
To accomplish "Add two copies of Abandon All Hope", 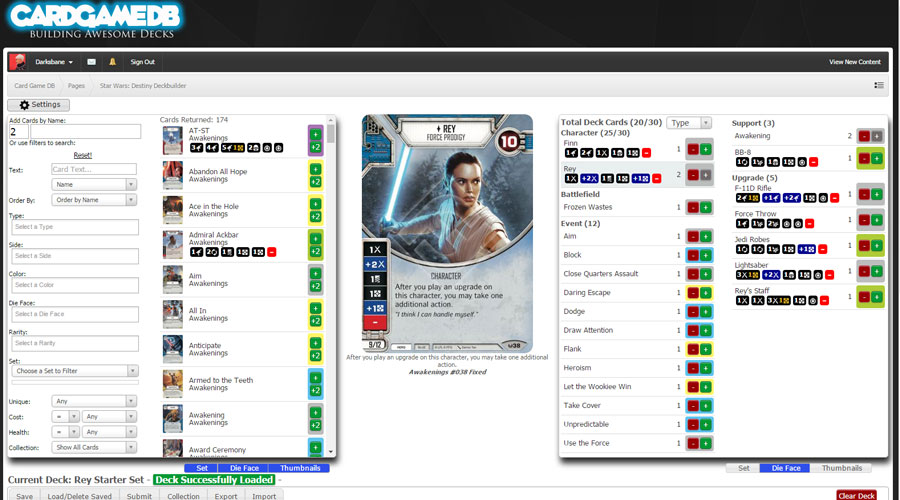I will 315,182.
